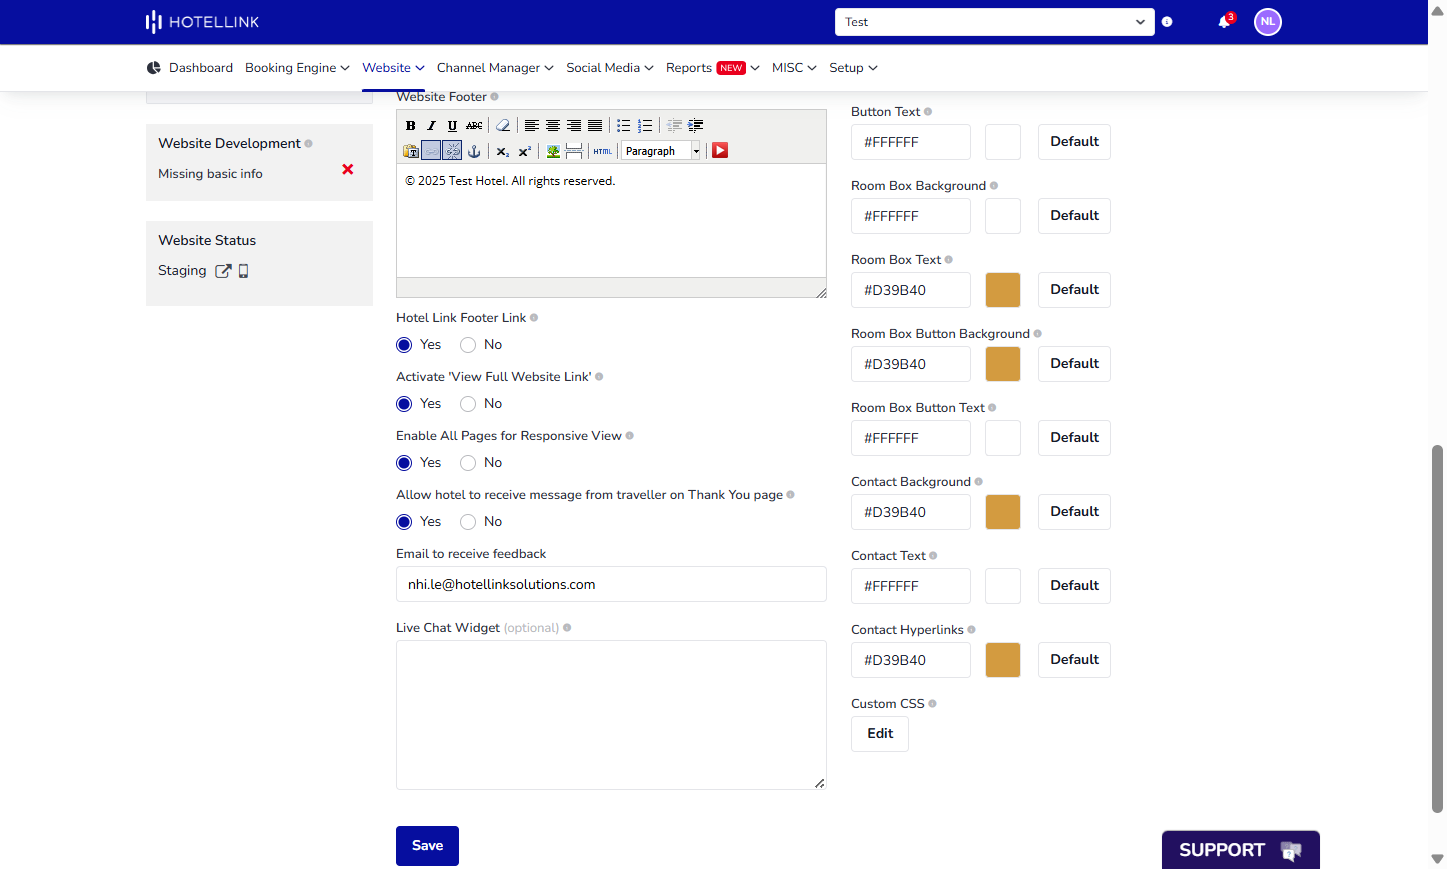The image size is (1447, 869).
Task: Insert a page break line
Action: coord(574,151)
